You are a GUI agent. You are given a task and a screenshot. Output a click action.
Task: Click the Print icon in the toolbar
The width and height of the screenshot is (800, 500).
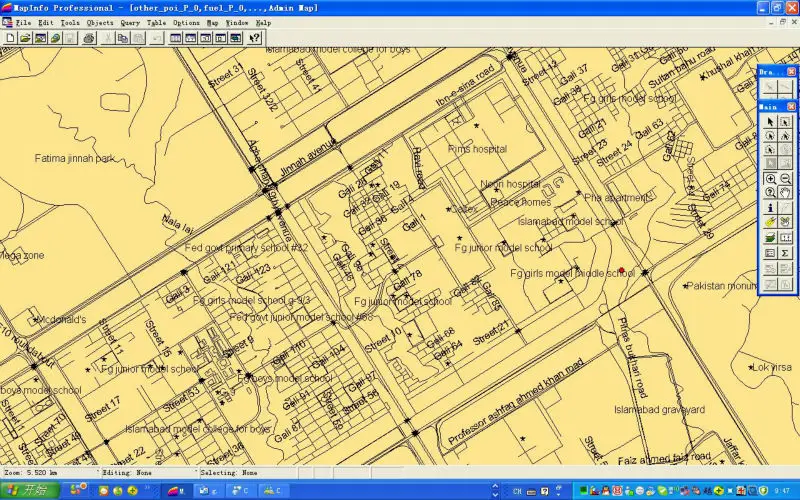coord(88,38)
